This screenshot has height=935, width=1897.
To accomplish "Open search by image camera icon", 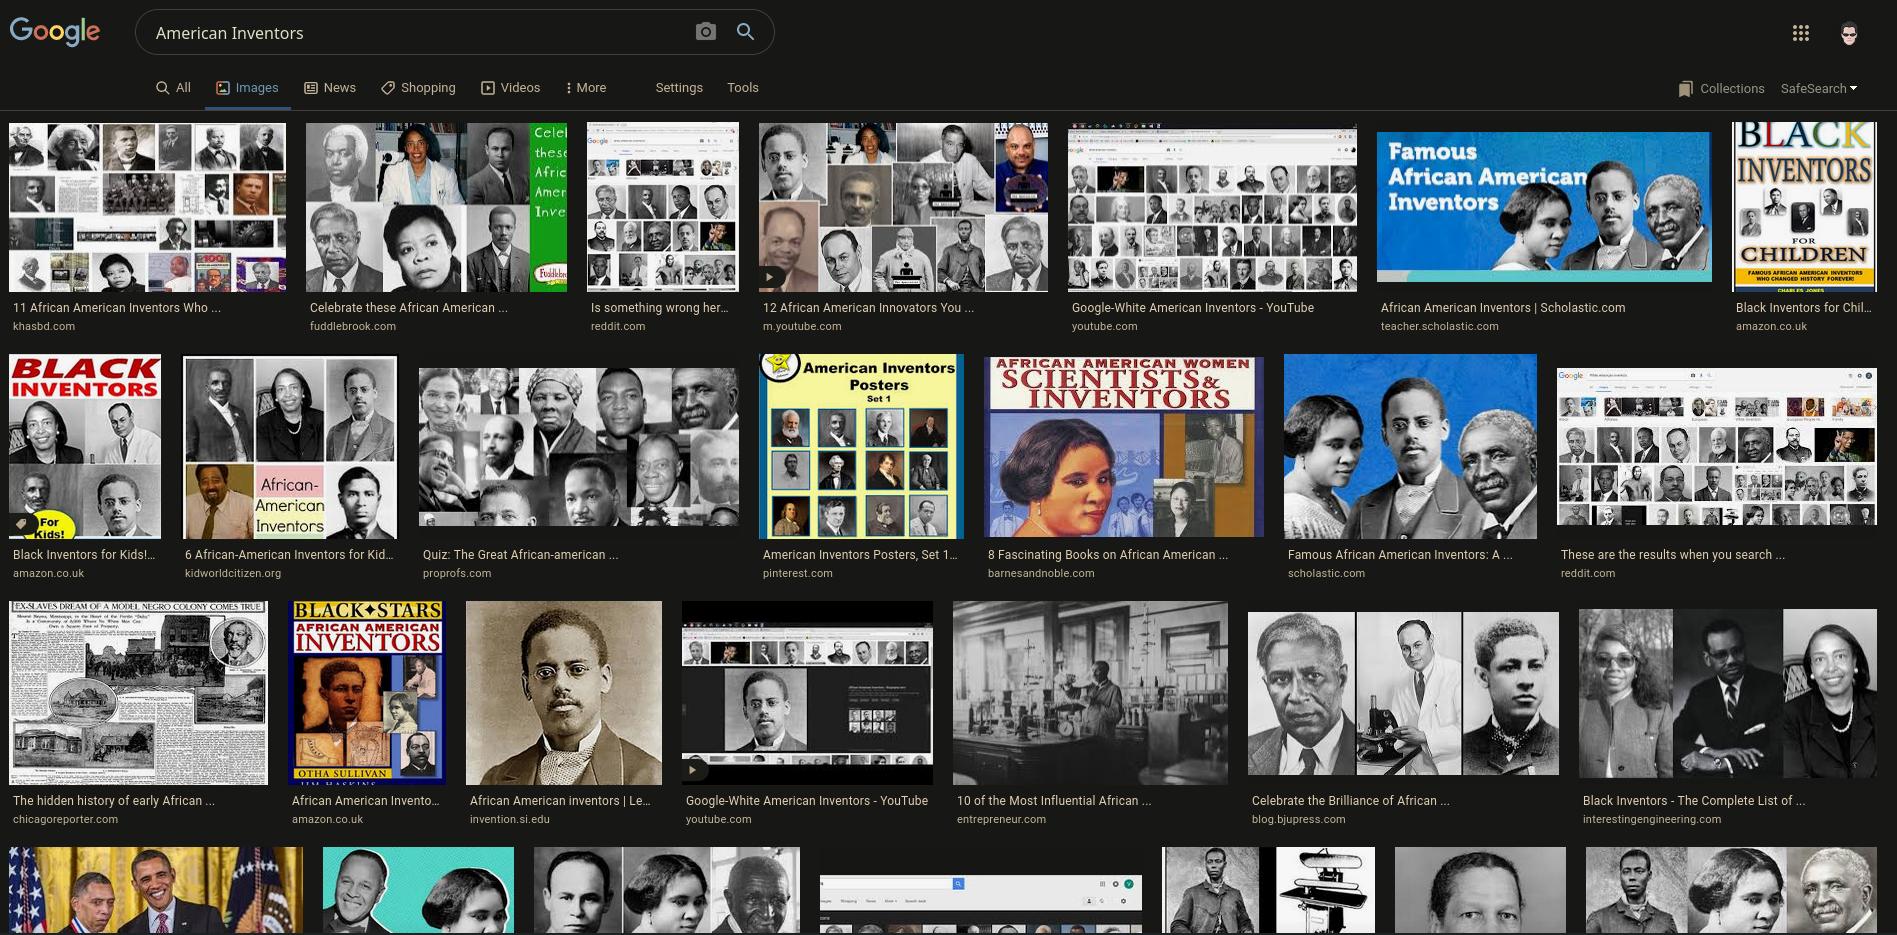I will point(706,32).
